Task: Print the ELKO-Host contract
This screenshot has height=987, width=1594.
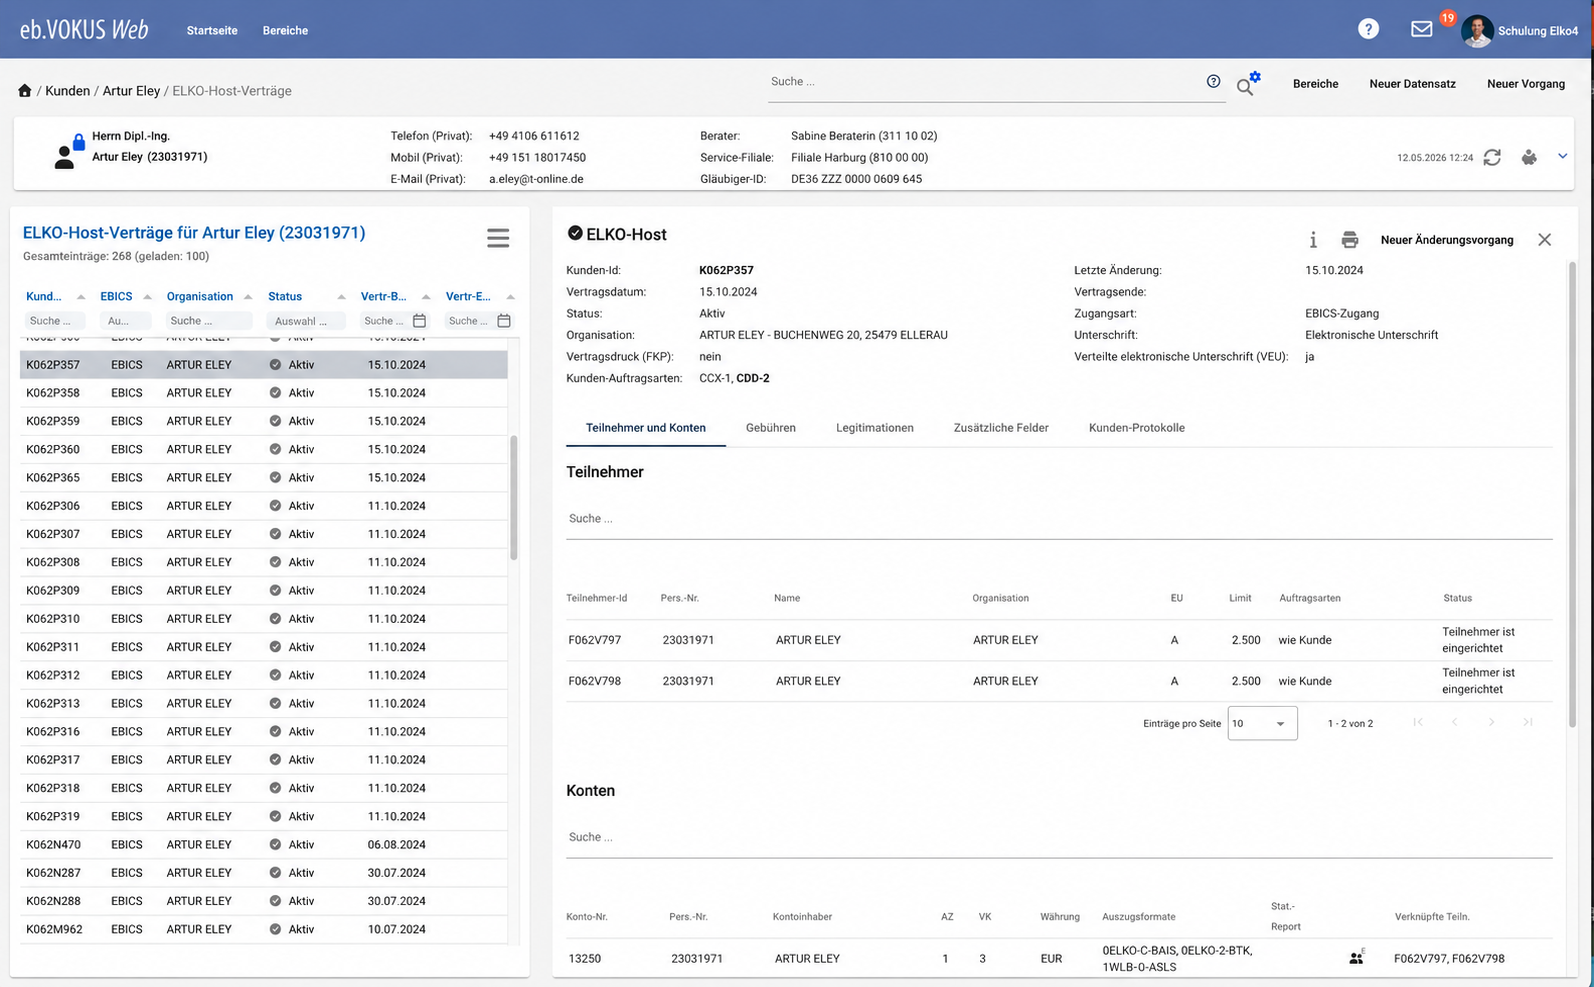Action: pyautogui.click(x=1350, y=240)
